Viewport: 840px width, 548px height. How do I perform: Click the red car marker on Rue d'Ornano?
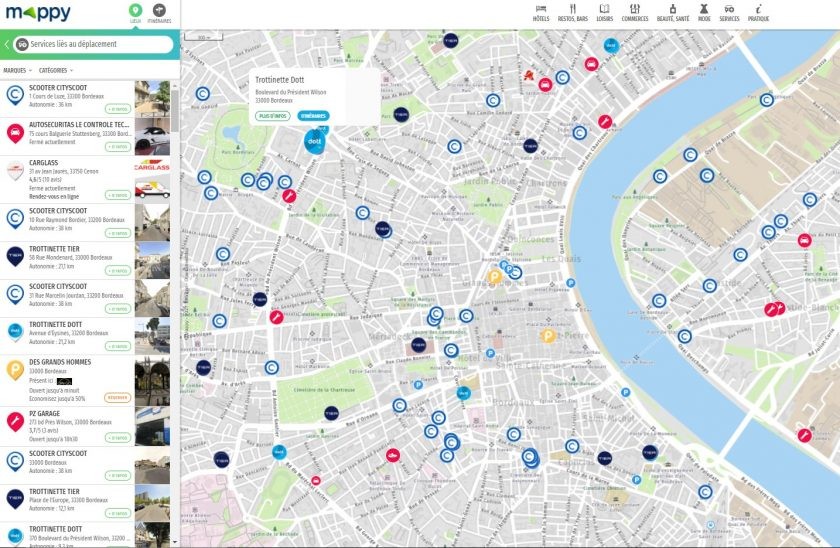tap(393, 456)
